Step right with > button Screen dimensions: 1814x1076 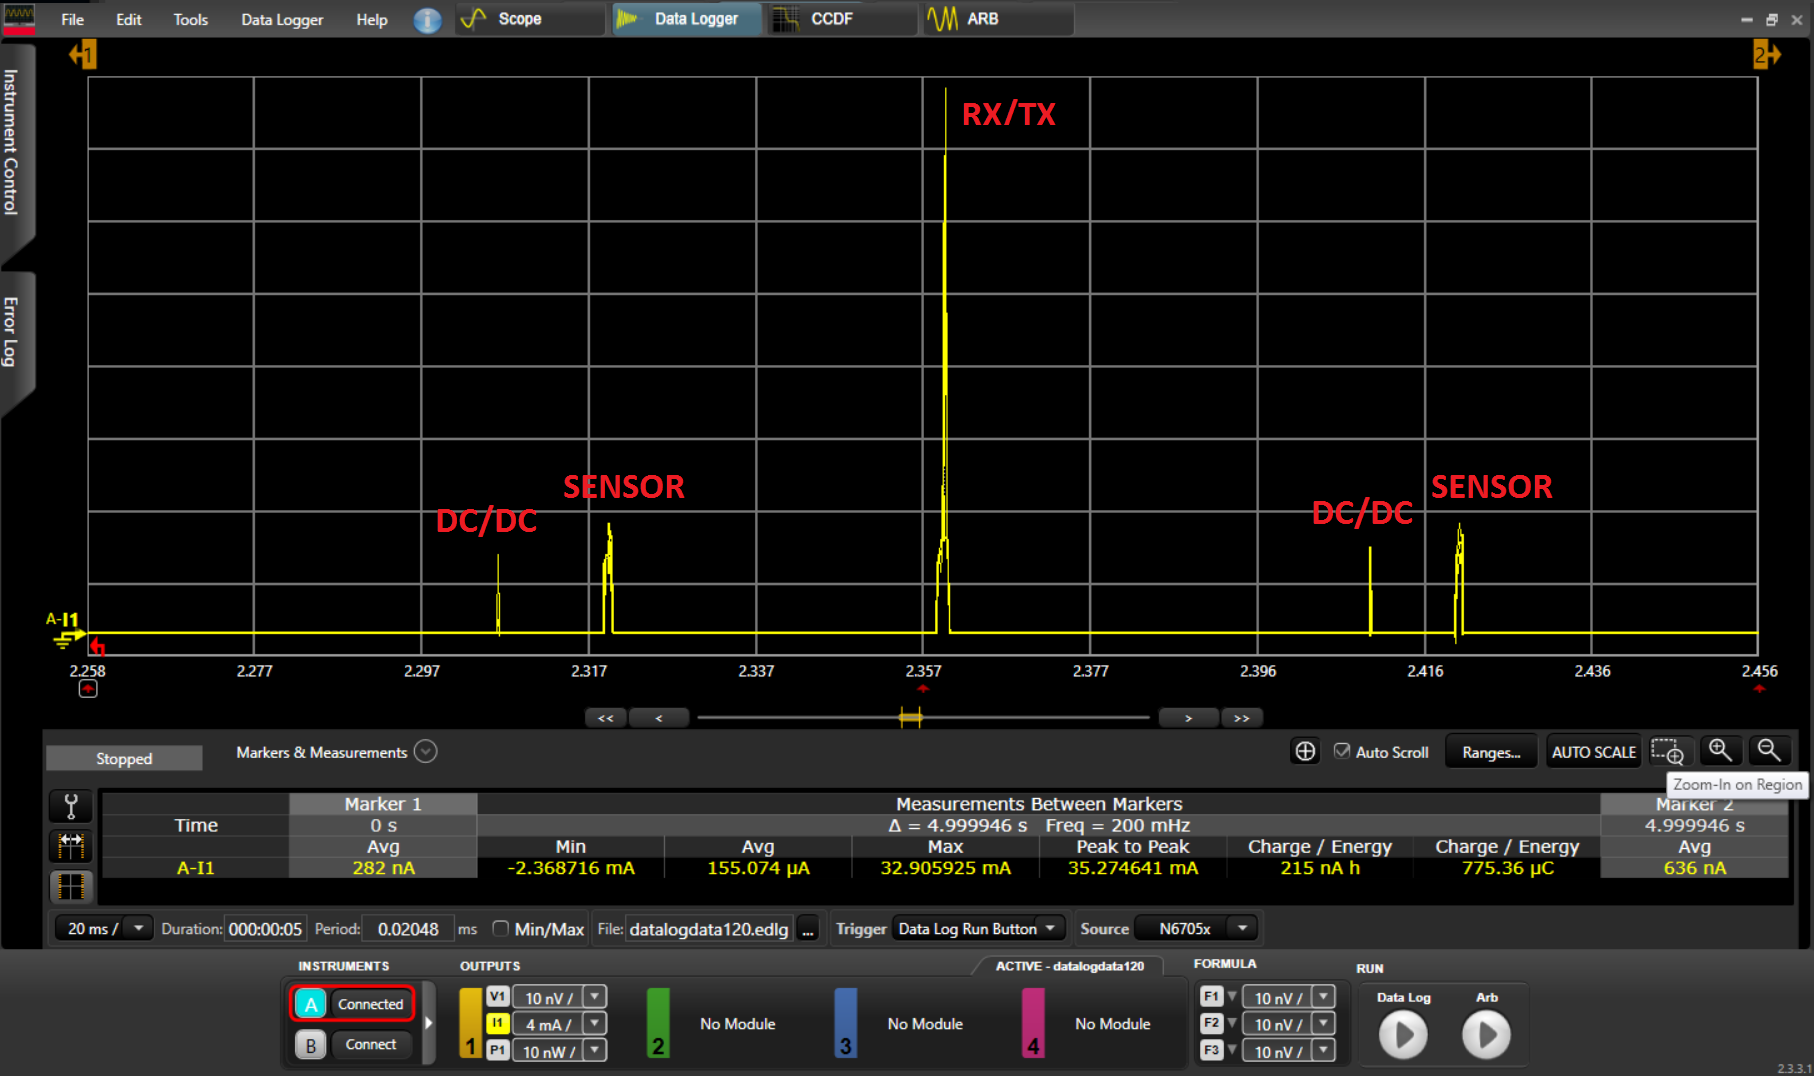coord(1188,718)
